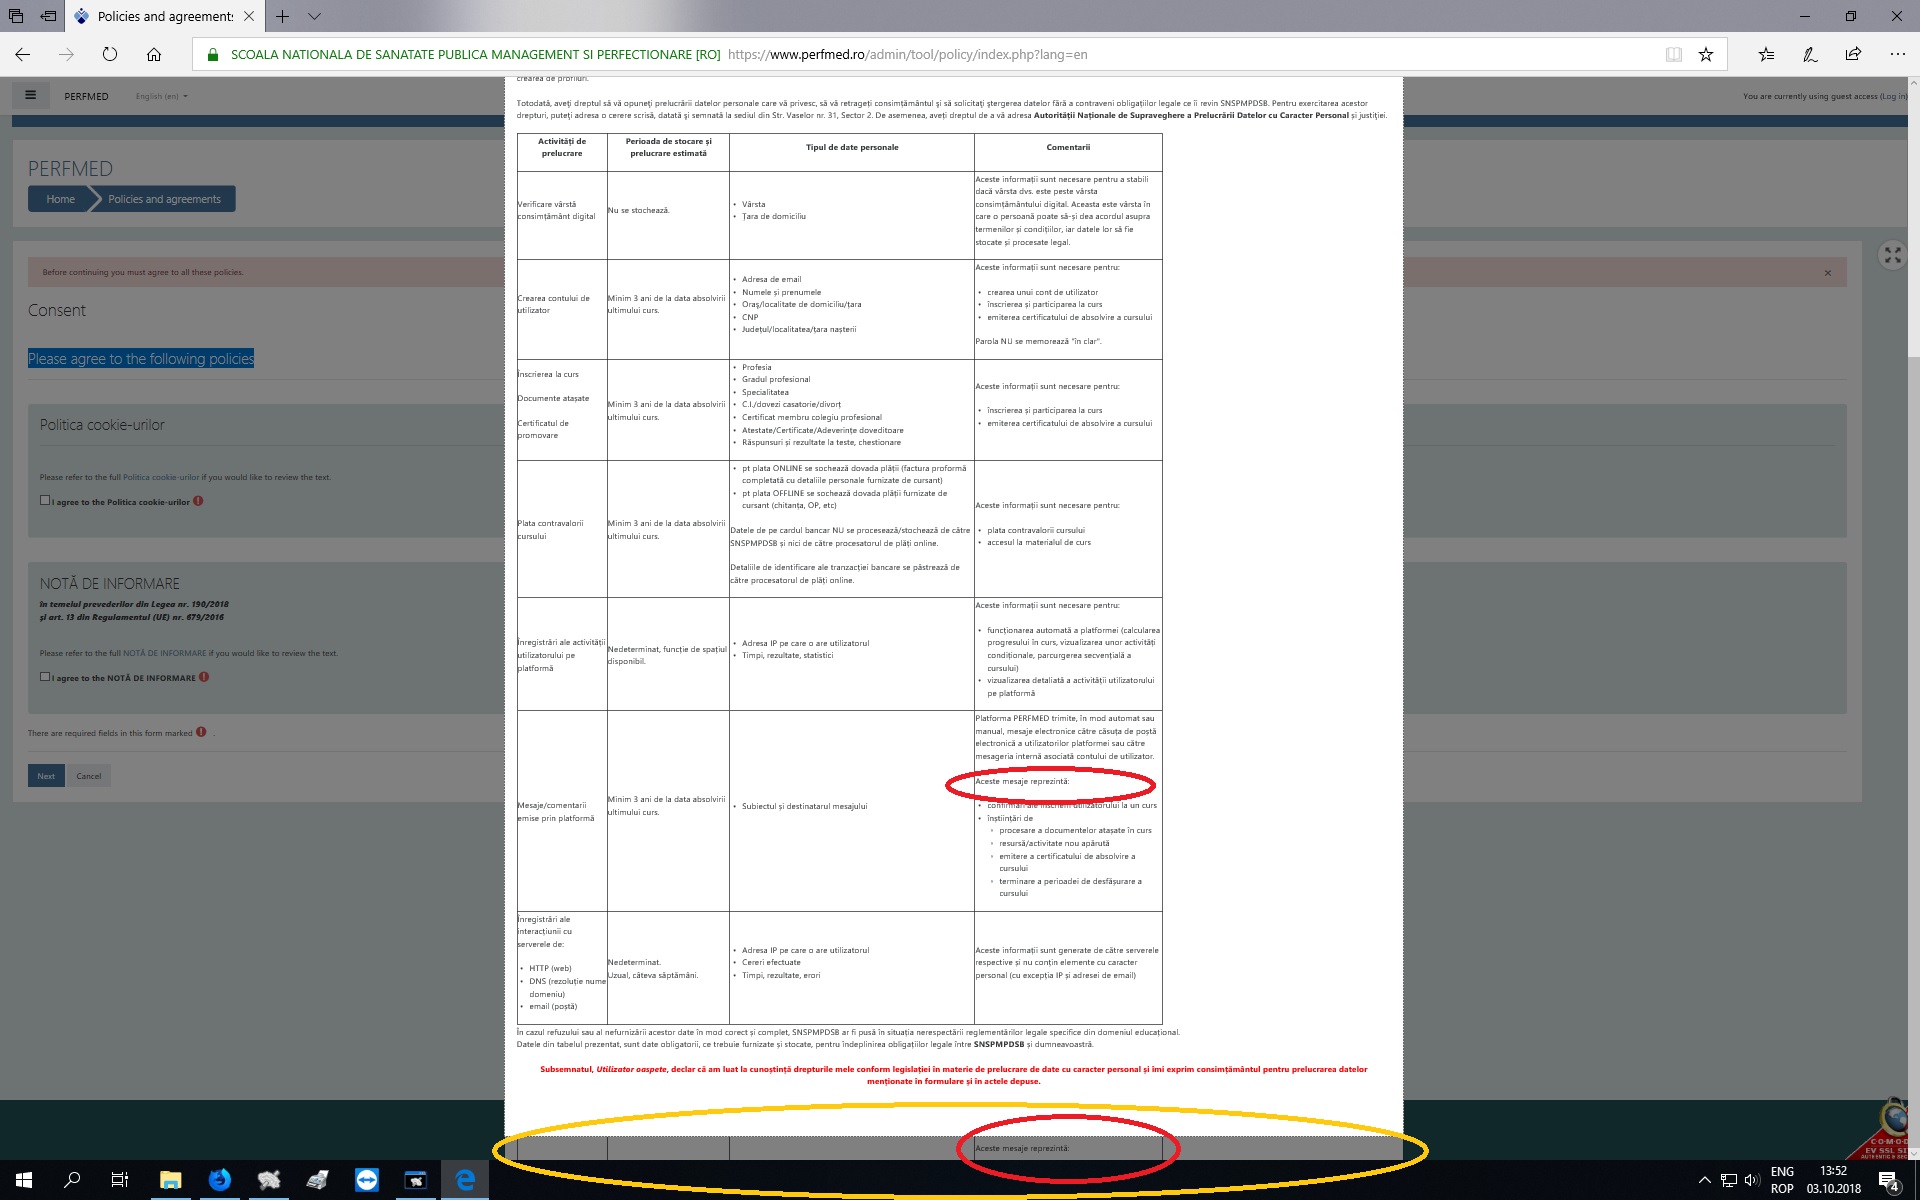The image size is (1920, 1200).
Task: Check I agree to Politica cookie-urilor
Action: tap(45, 500)
